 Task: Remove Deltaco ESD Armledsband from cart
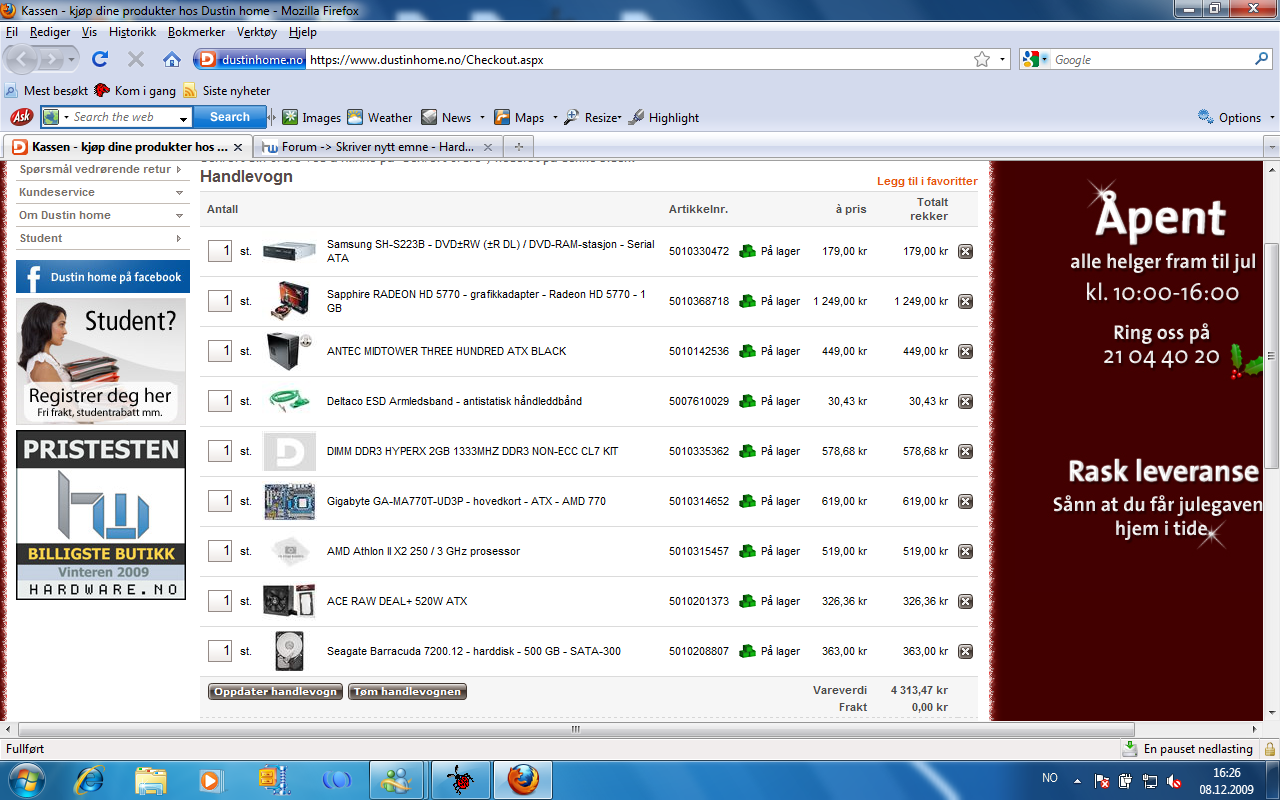click(965, 401)
